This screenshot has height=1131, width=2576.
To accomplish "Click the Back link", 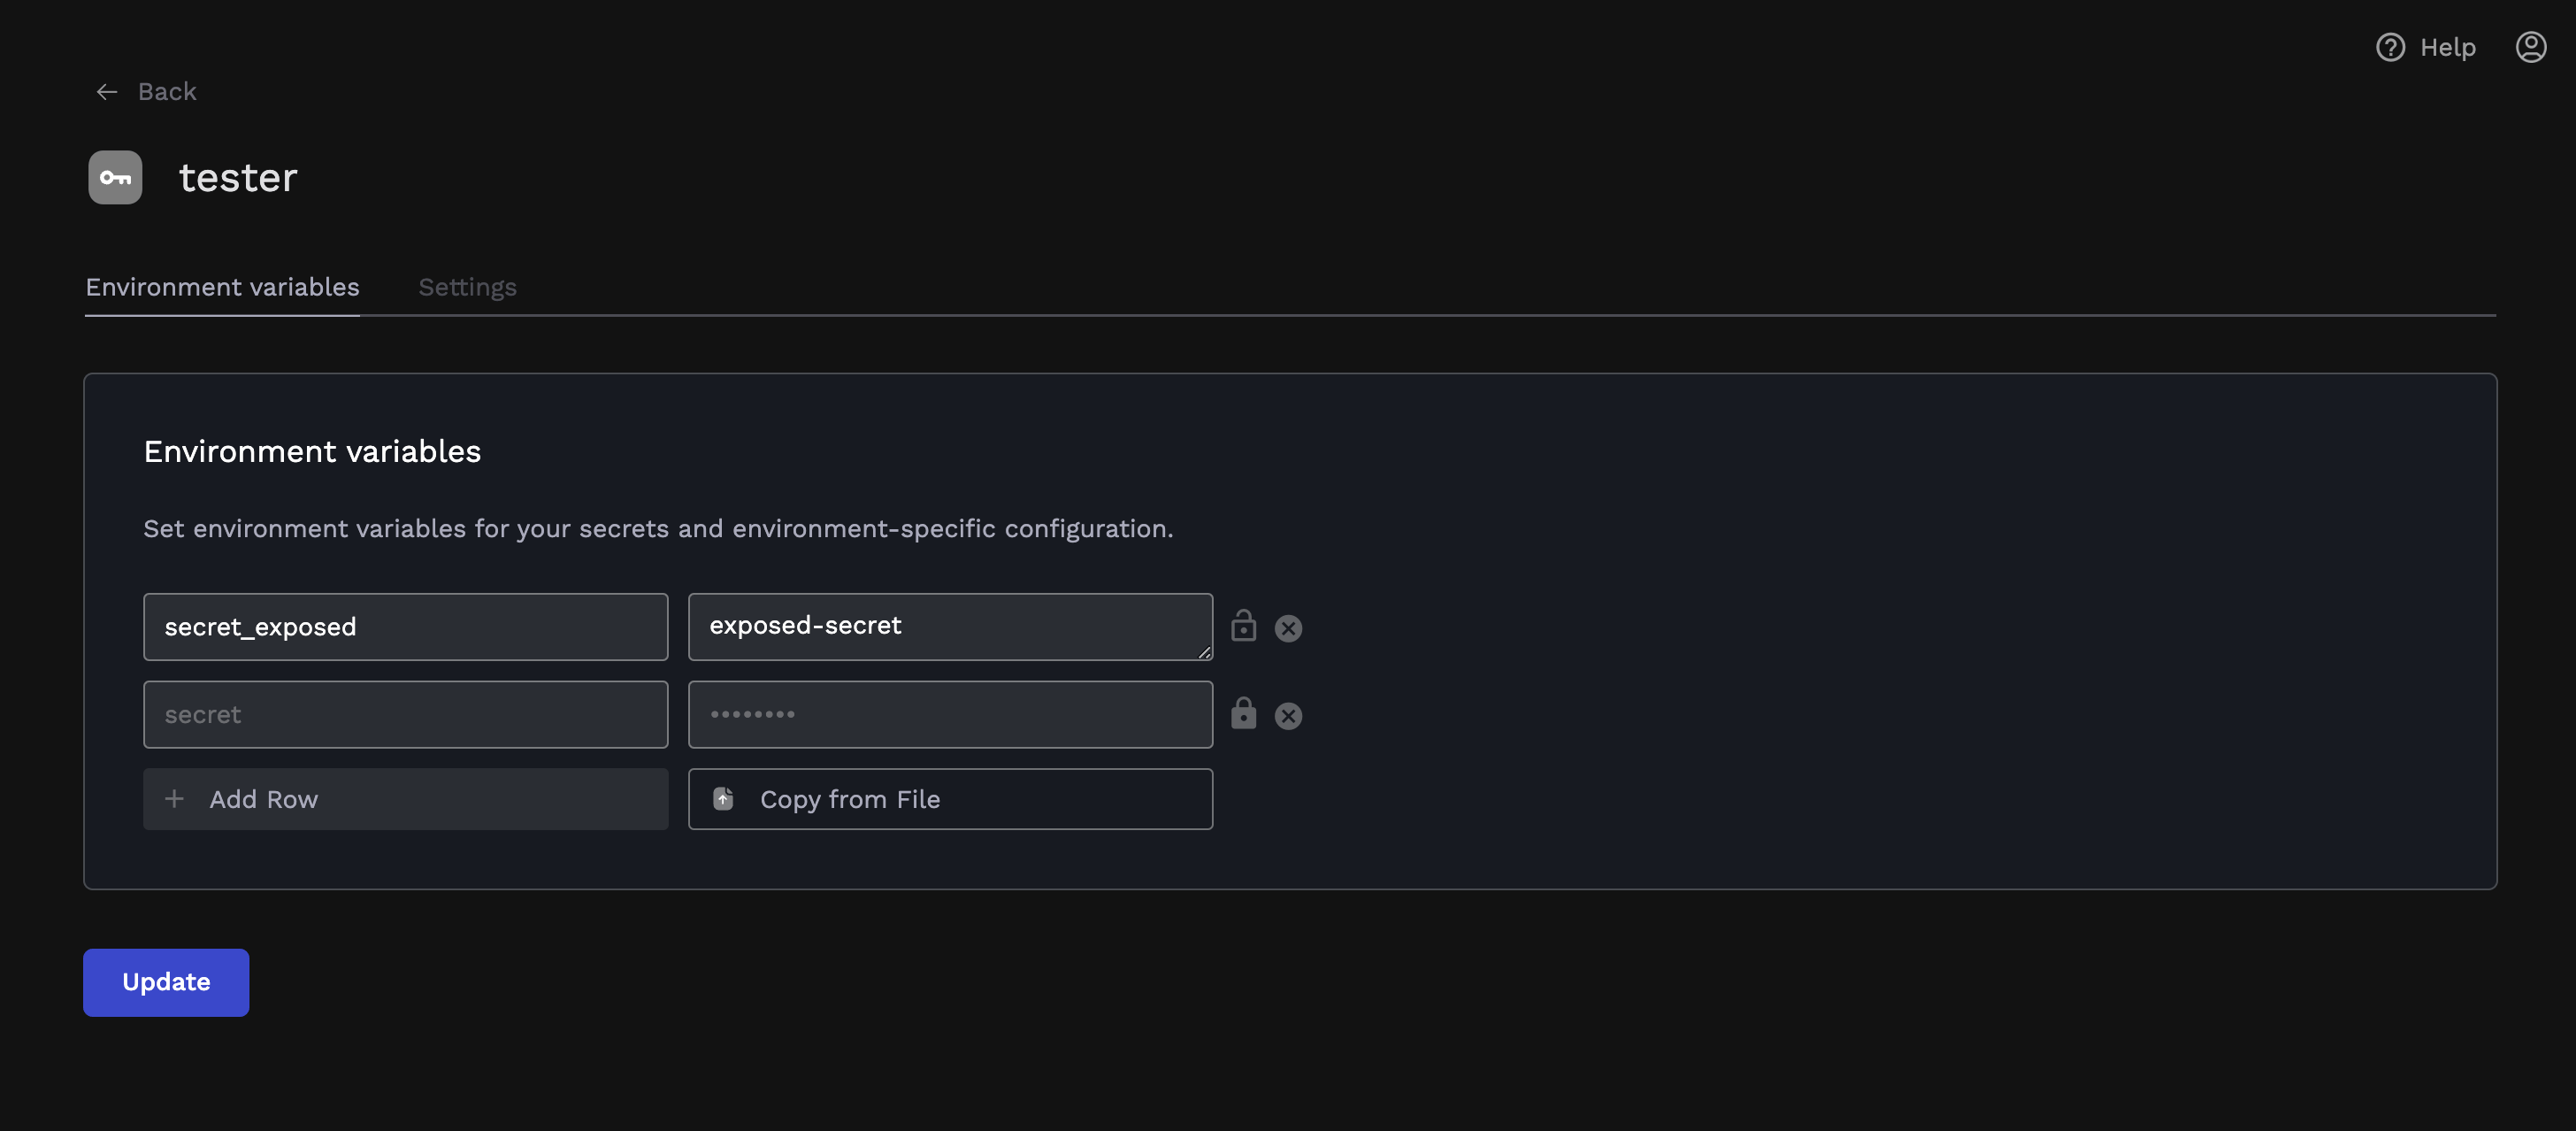I will [166, 91].
